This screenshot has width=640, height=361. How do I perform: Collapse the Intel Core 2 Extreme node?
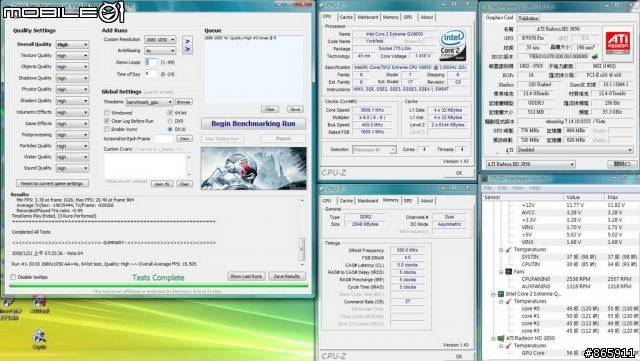tap(493, 294)
